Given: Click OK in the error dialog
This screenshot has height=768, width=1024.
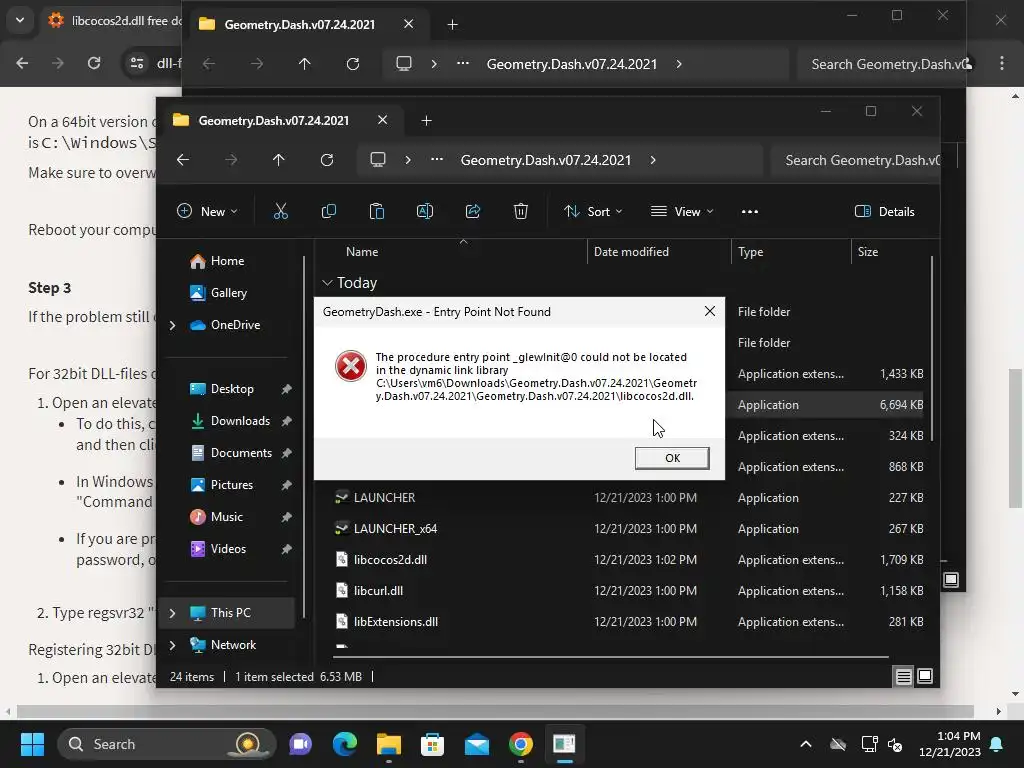Looking at the screenshot, I should pos(672,458).
